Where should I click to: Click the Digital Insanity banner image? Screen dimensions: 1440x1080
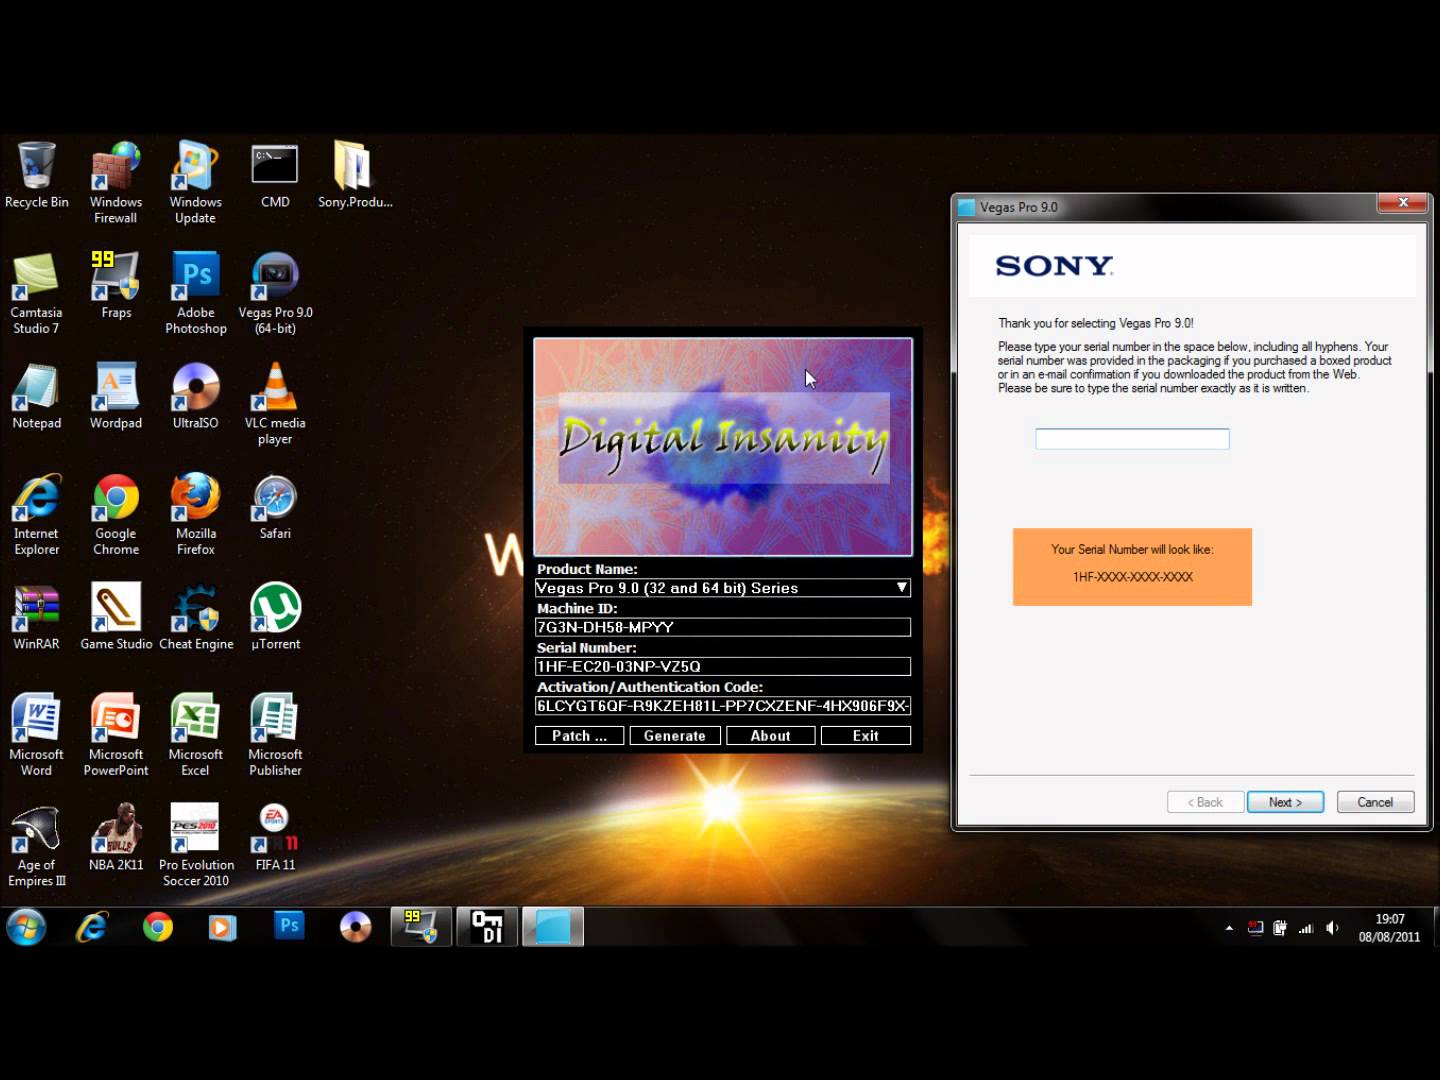[723, 447]
